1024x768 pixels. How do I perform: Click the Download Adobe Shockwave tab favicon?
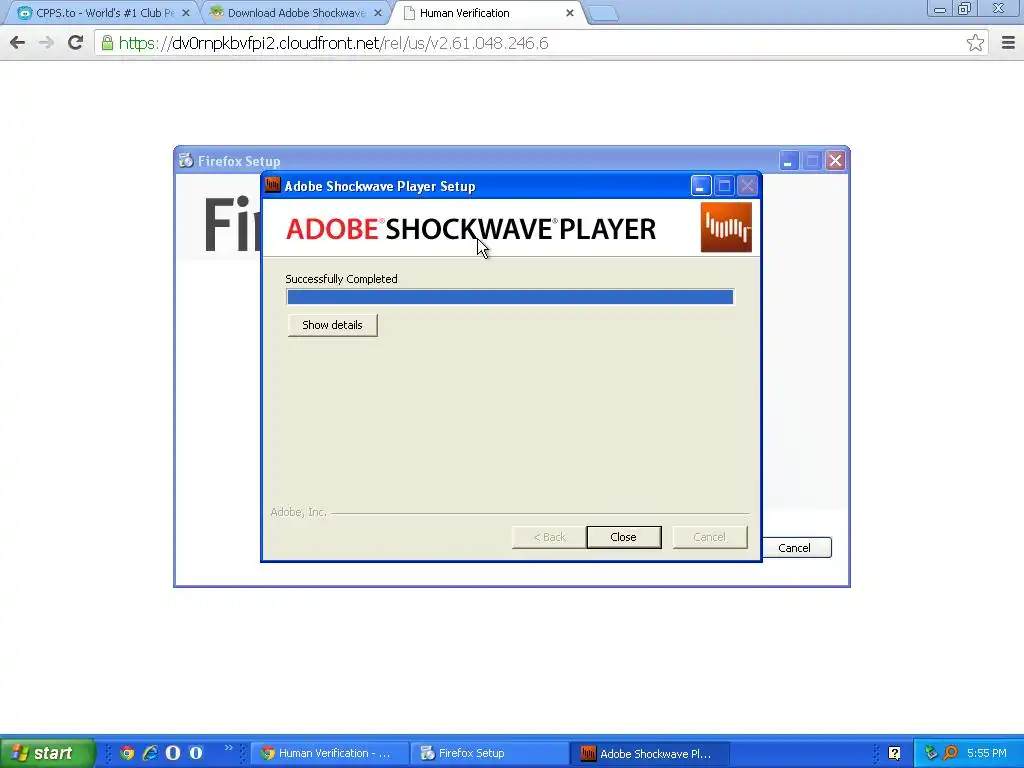click(216, 12)
